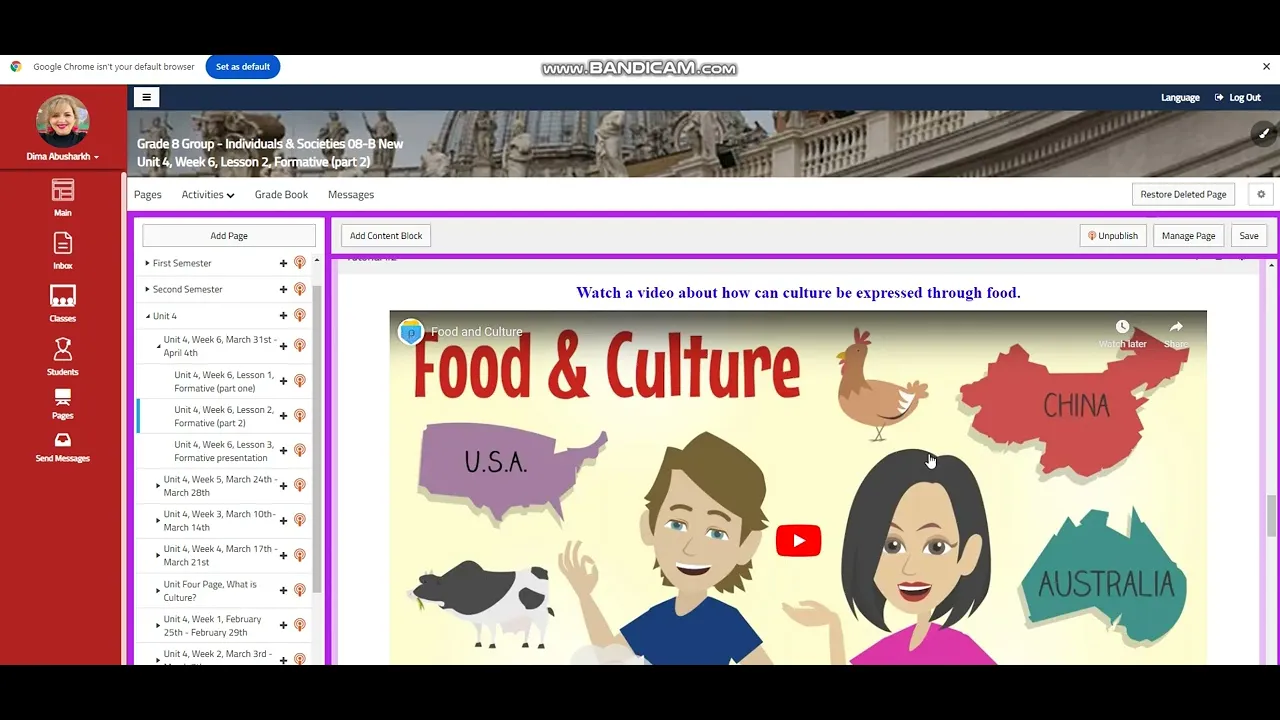
Task: Toggle publish icon for Week 4, March 17th
Action: 299,556
